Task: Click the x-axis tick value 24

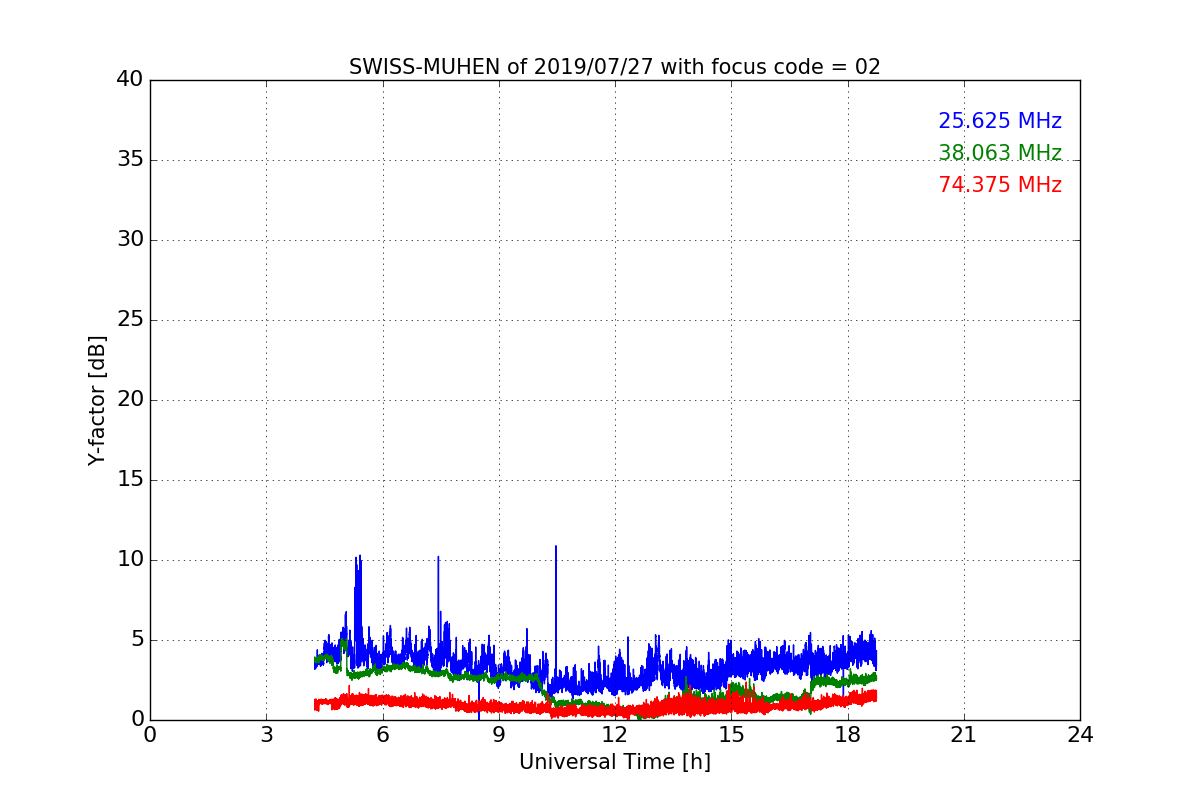Action: tap(1080, 735)
